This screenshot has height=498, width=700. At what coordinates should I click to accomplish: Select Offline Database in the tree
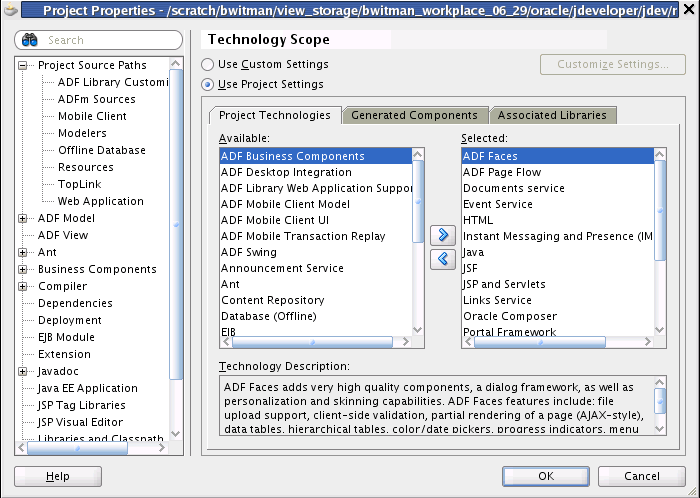pyautogui.click(x=102, y=150)
